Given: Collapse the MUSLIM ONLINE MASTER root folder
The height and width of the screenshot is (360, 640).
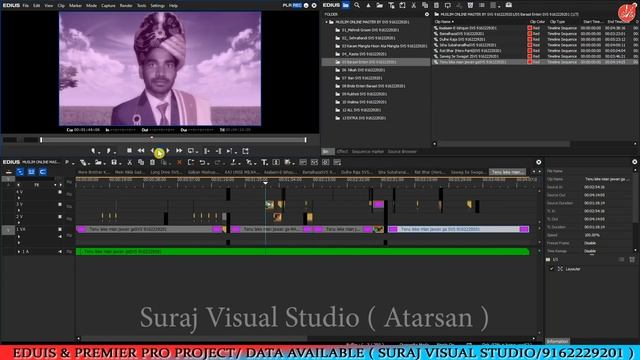Looking at the screenshot, I should (x=327, y=22).
